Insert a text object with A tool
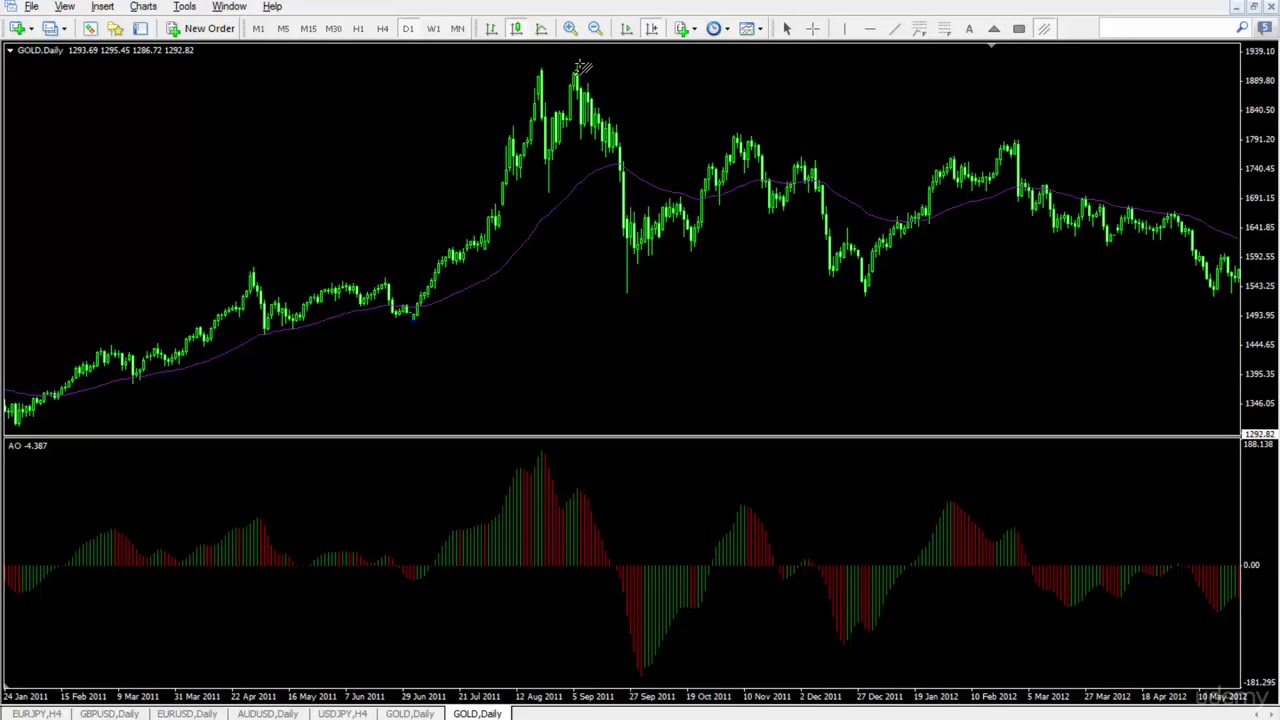Viewport: 1280px width, 720px height. pos(969,29)
